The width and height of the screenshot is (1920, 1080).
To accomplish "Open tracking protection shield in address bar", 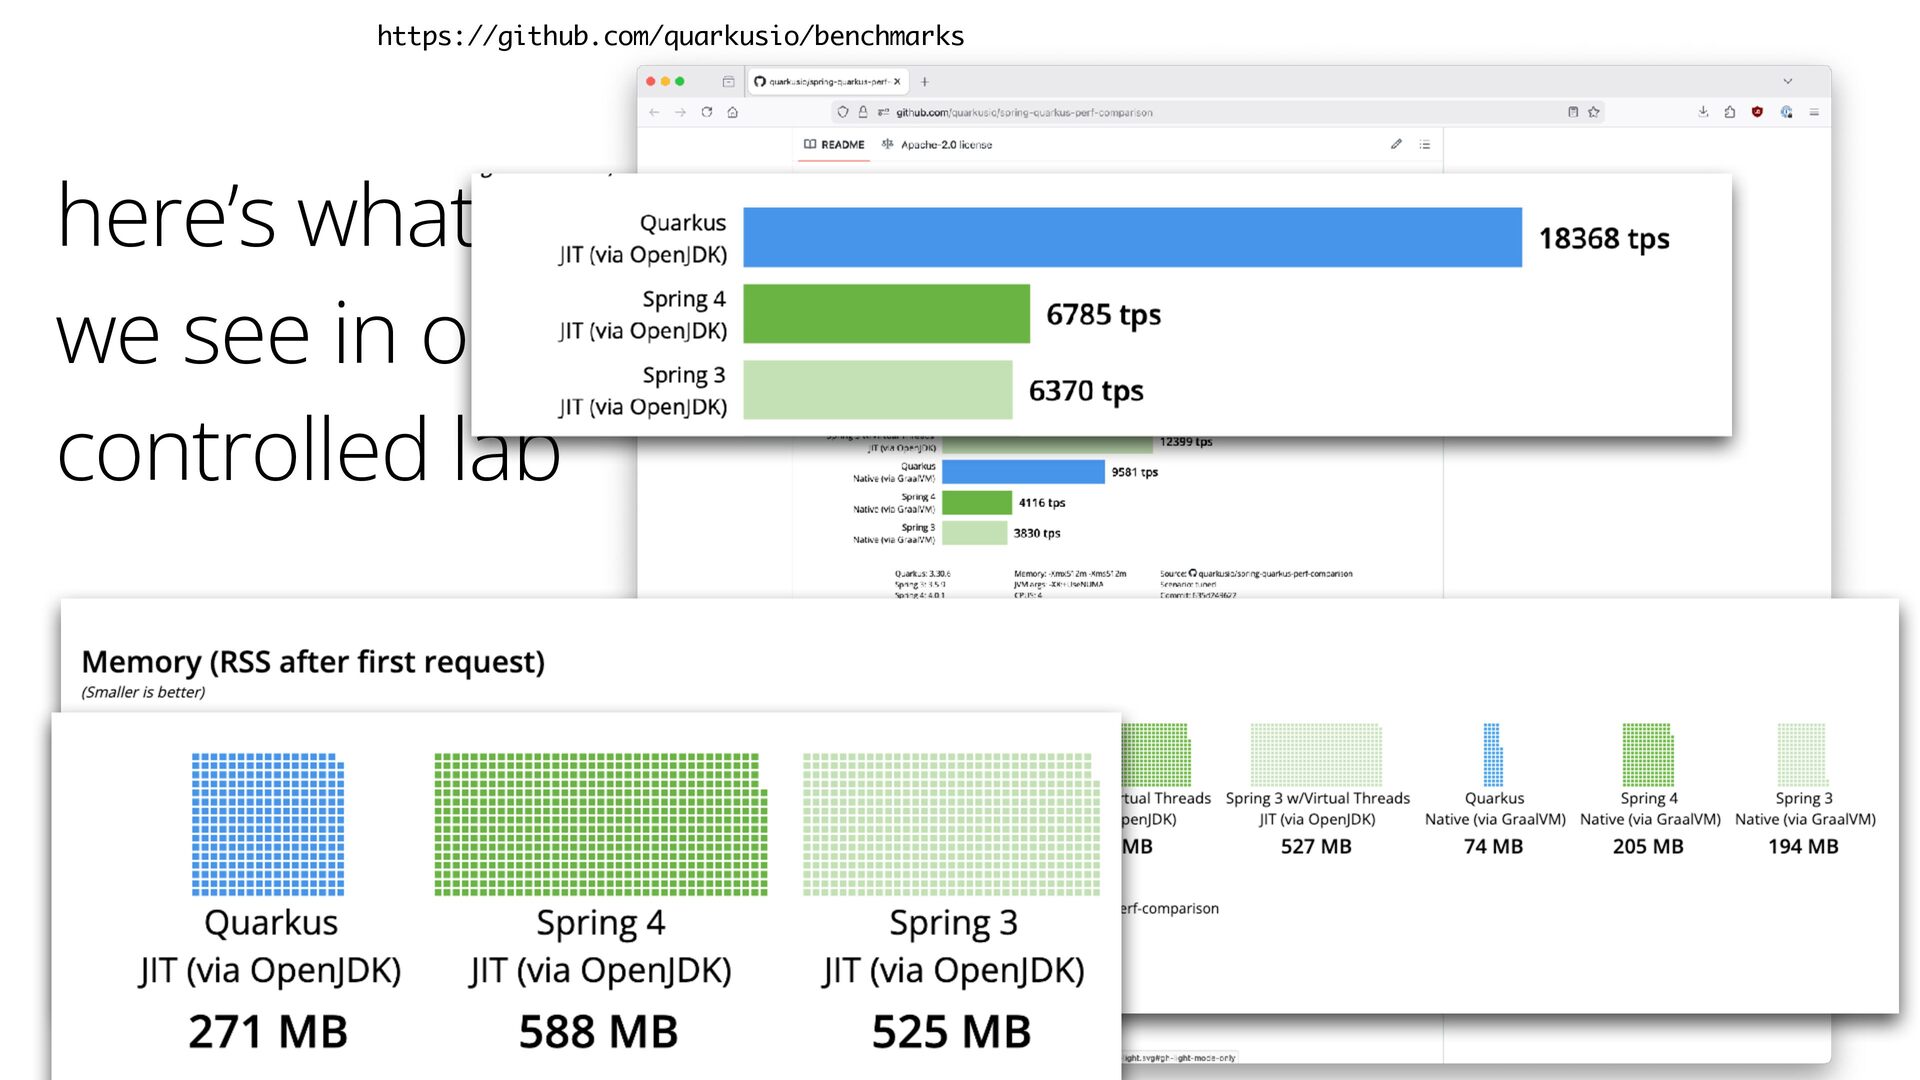I will 843,112.
